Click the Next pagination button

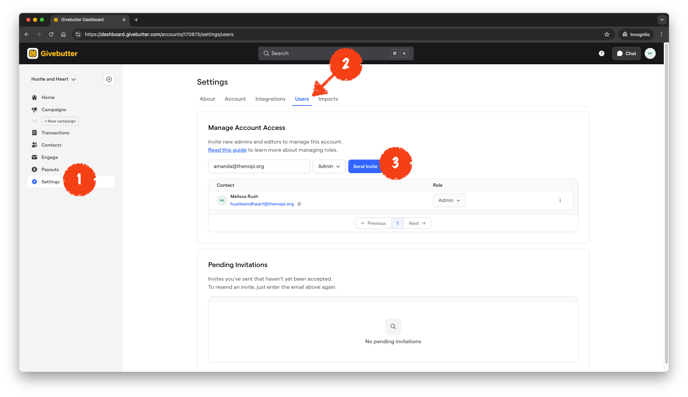(417, 223)
